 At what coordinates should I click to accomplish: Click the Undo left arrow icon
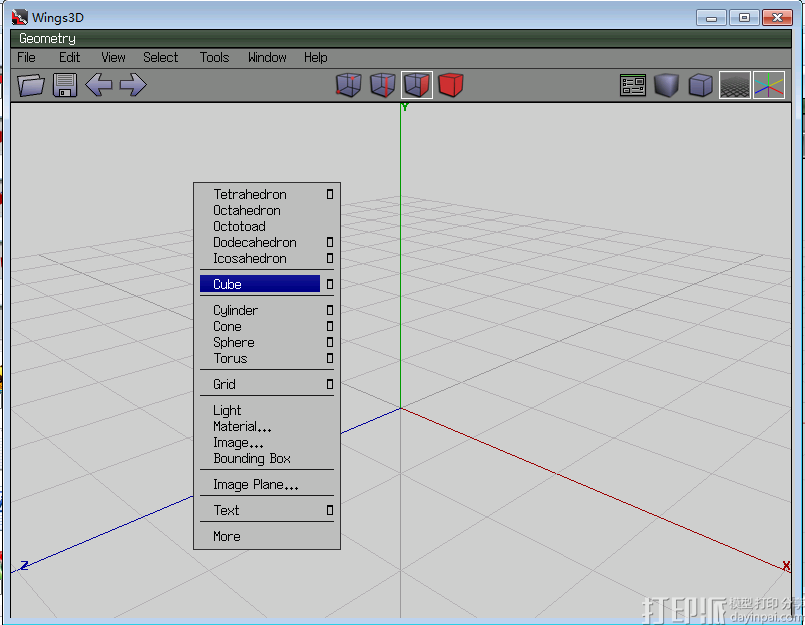pyautogui.click(x=99, y=85)
